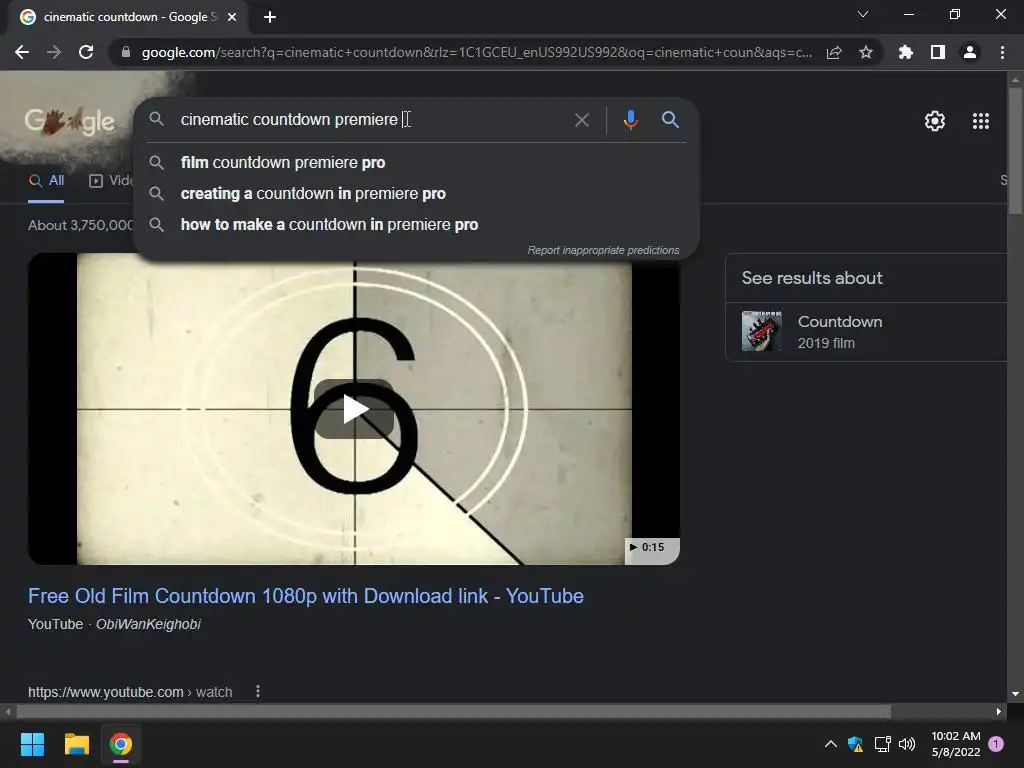Play the film countdown video

(x=355, y=409)
